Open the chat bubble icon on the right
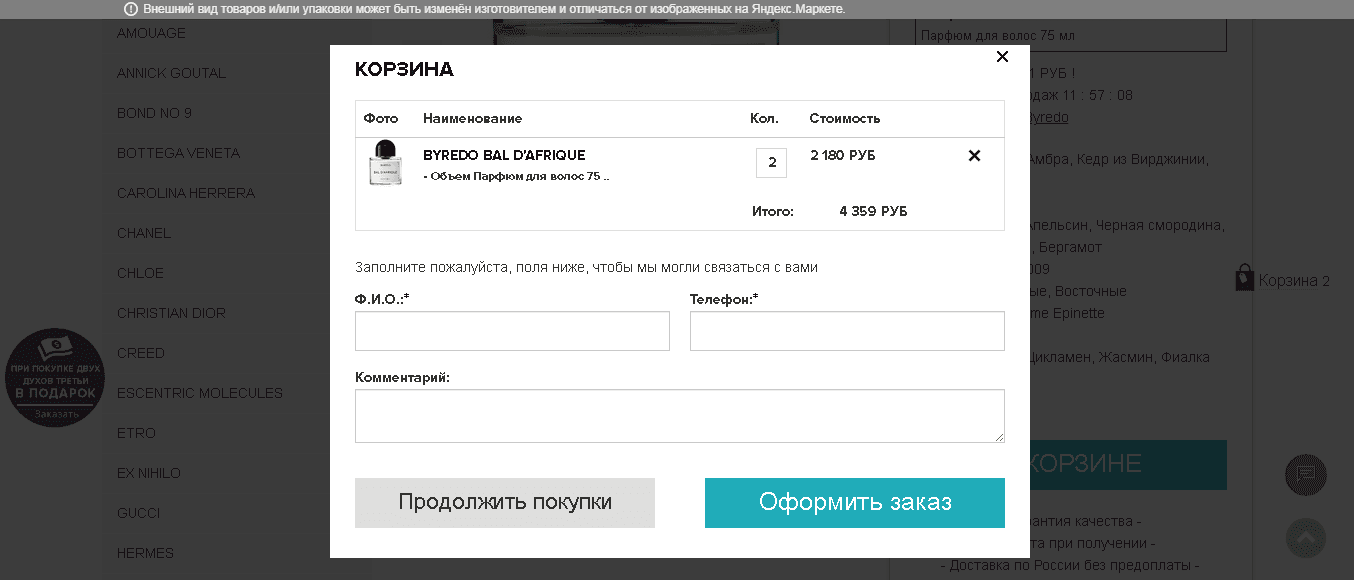The height and width of the screenshot is (580, 1354). (1305, 476)
